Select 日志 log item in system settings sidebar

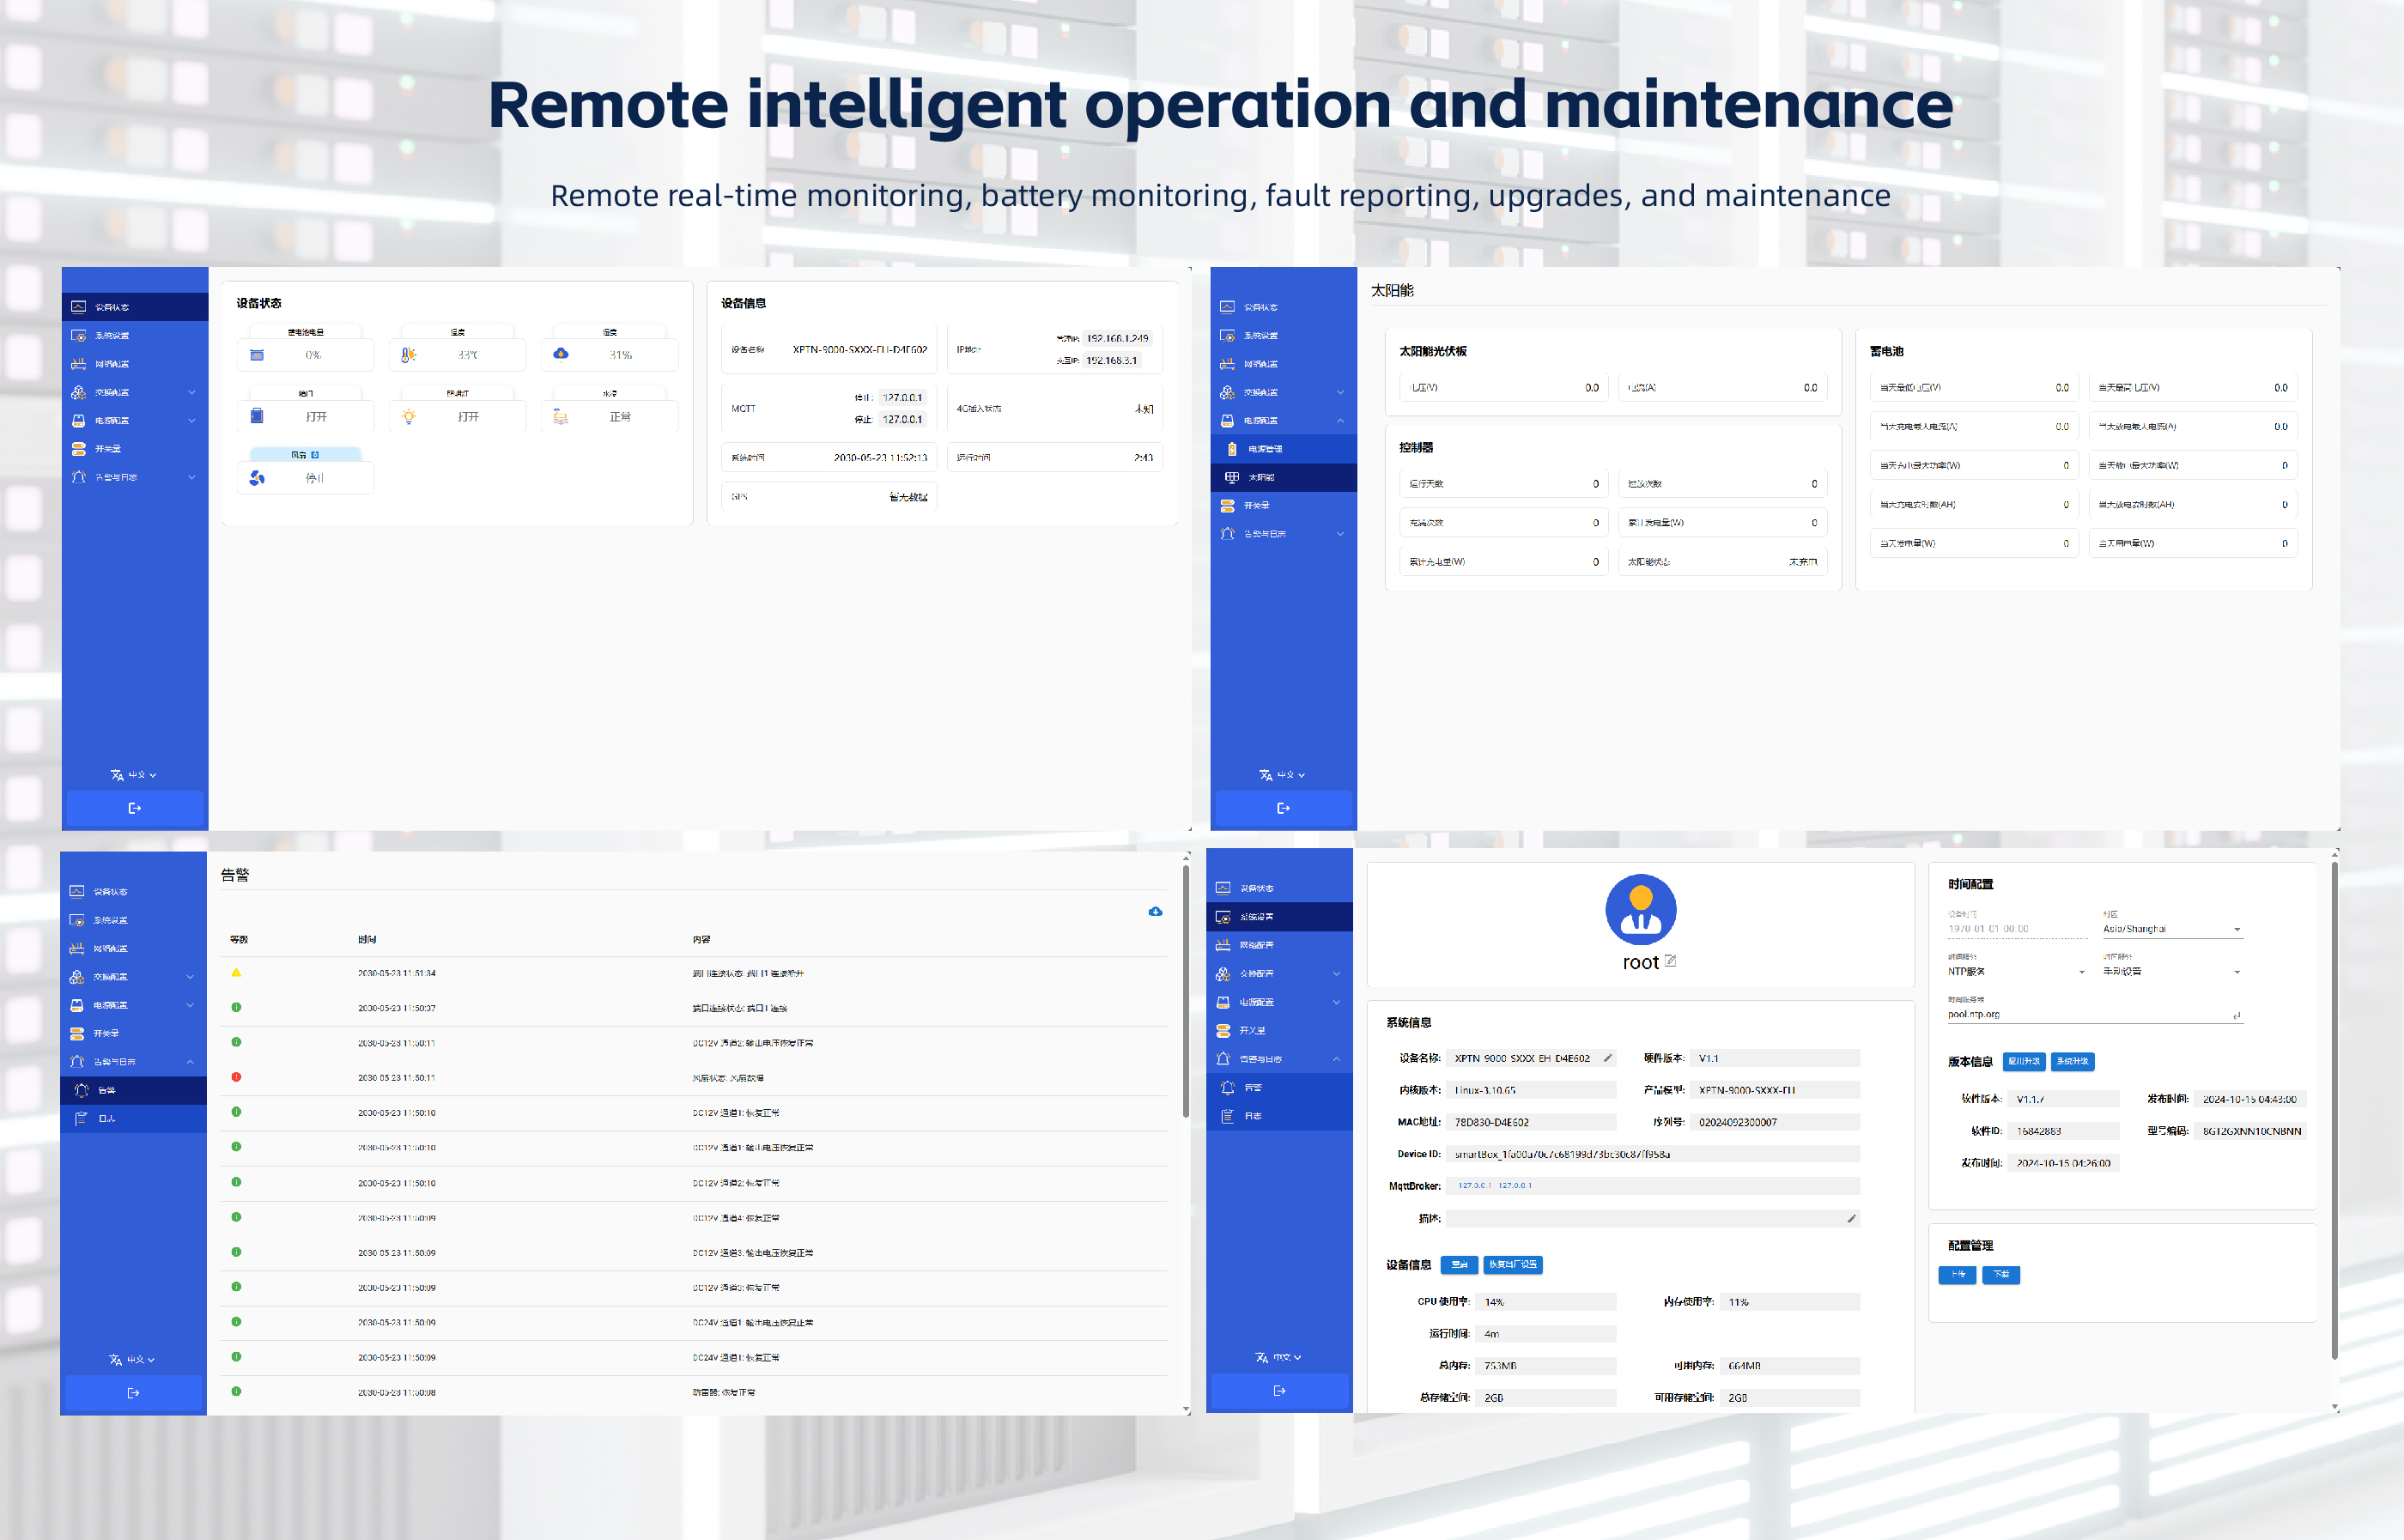click(x=1253, y=1116)
